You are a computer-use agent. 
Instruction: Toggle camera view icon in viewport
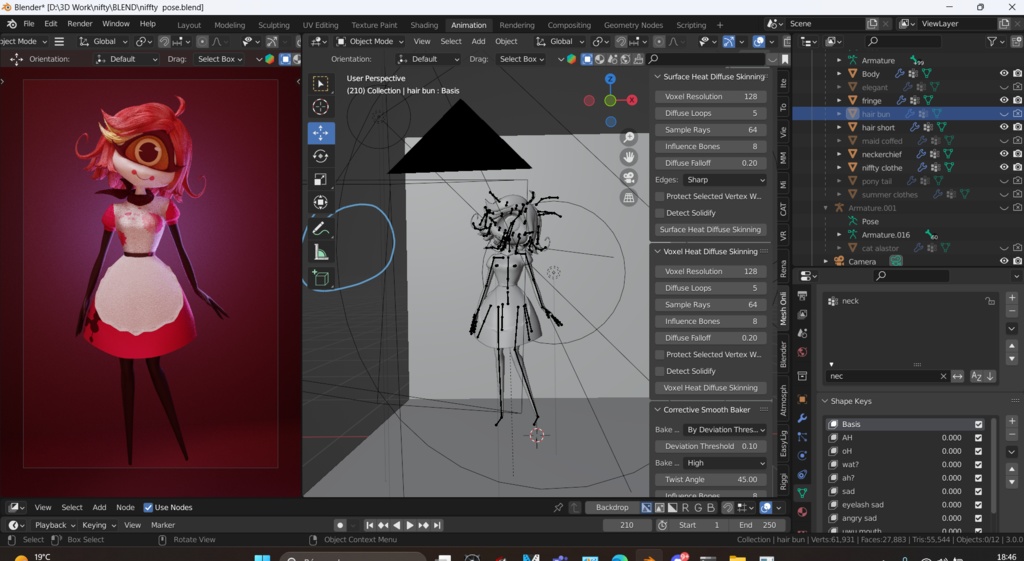[628, 178]
